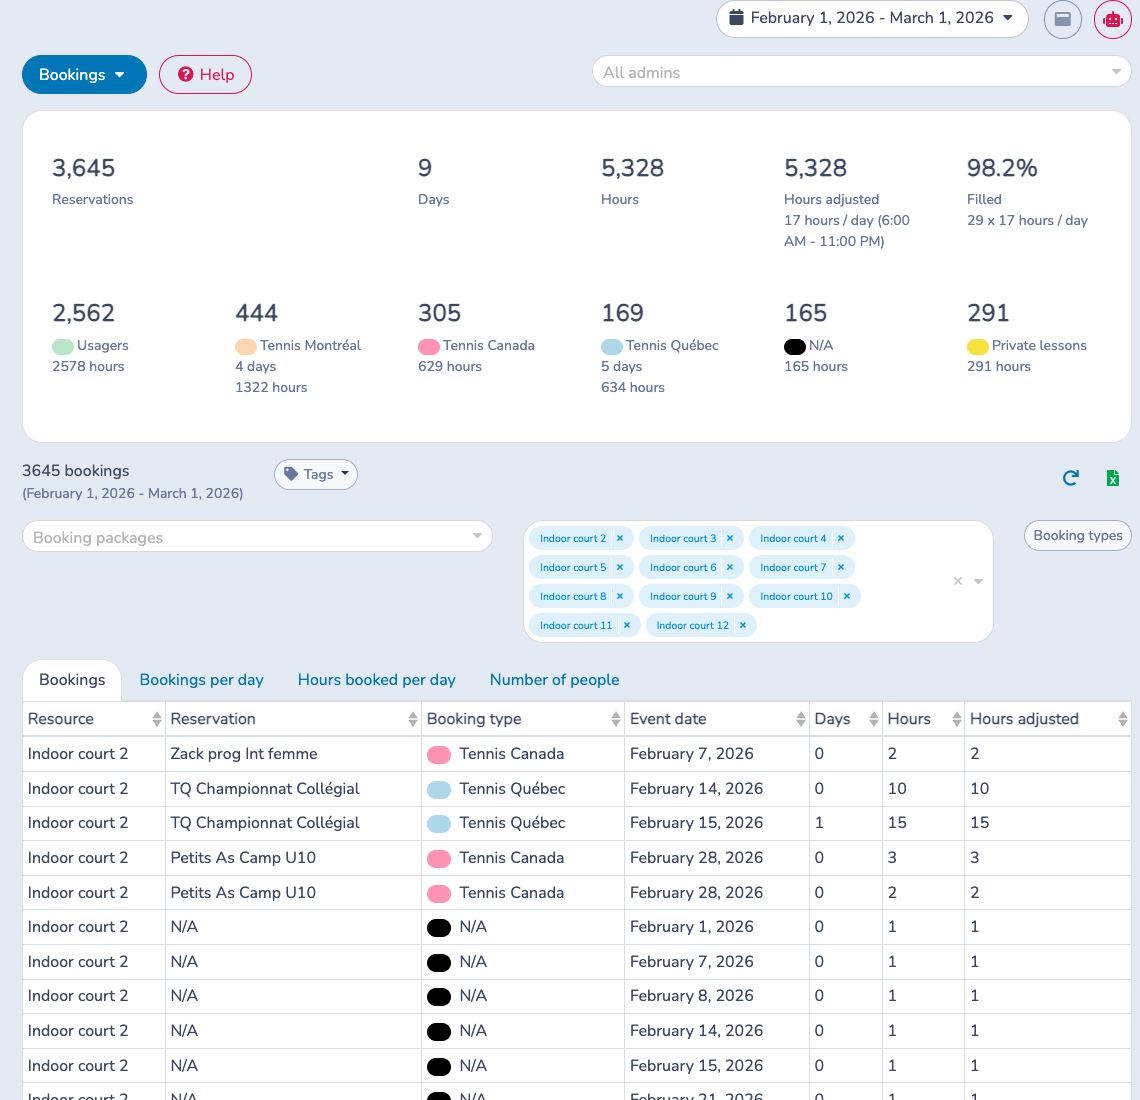Refresh the bookings list
Viewport: 1140px width, 1100px height.
(1070, 478)
